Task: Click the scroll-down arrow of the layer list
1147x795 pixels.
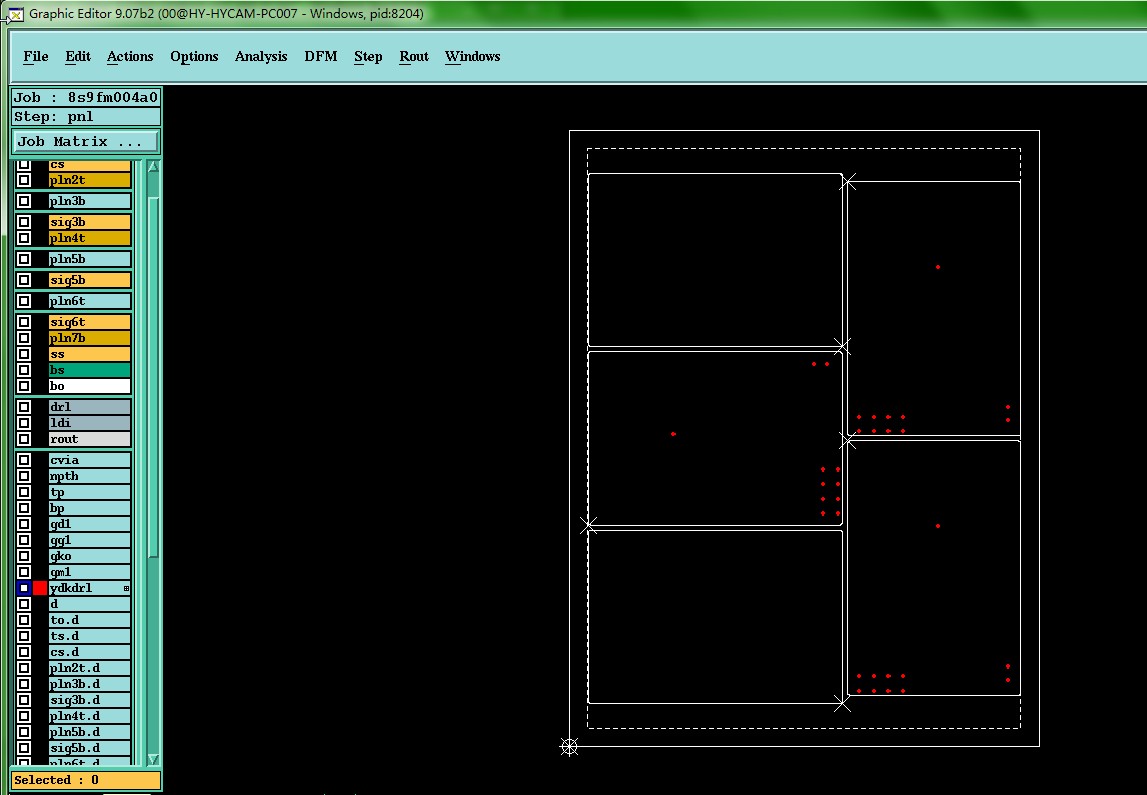Action: pyautogui.click(x=153, y=759)
